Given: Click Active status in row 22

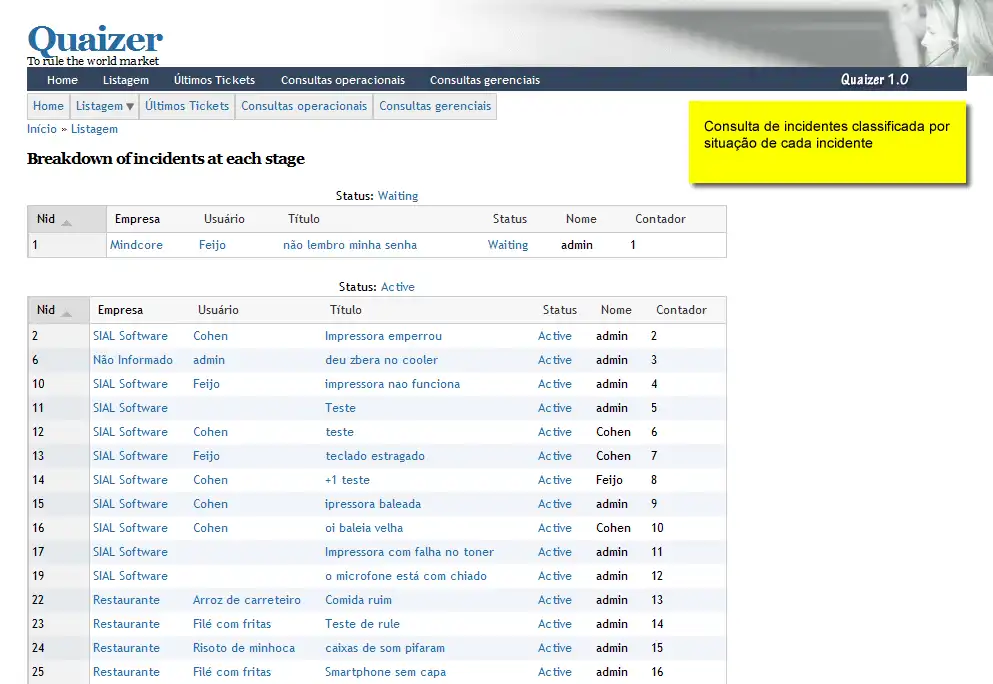Looking at the screenshot, I should [555, 600].
